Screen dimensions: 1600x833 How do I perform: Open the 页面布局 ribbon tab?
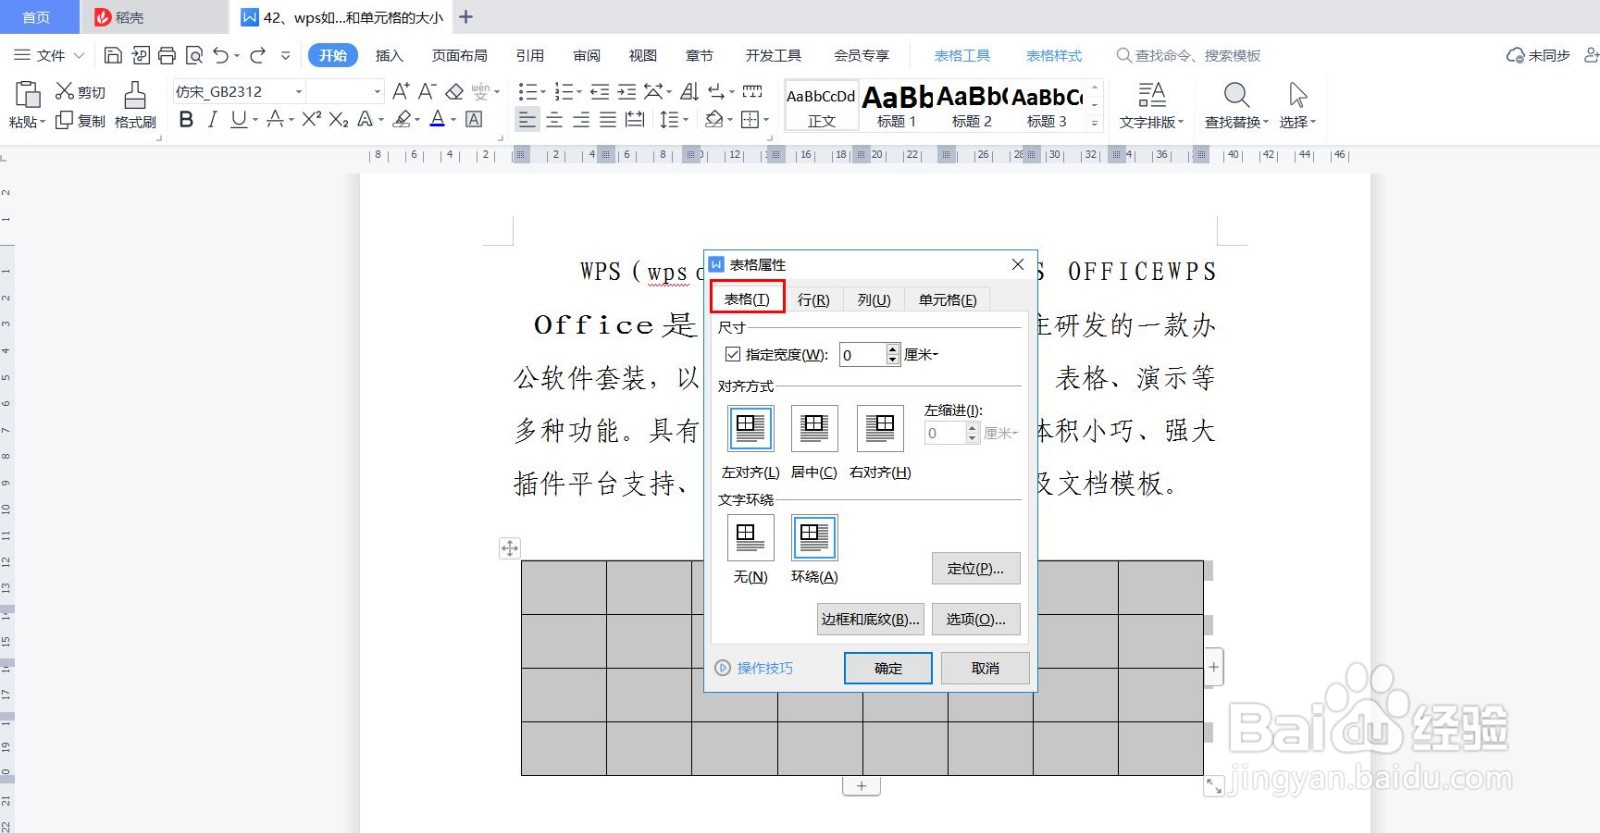460,55
